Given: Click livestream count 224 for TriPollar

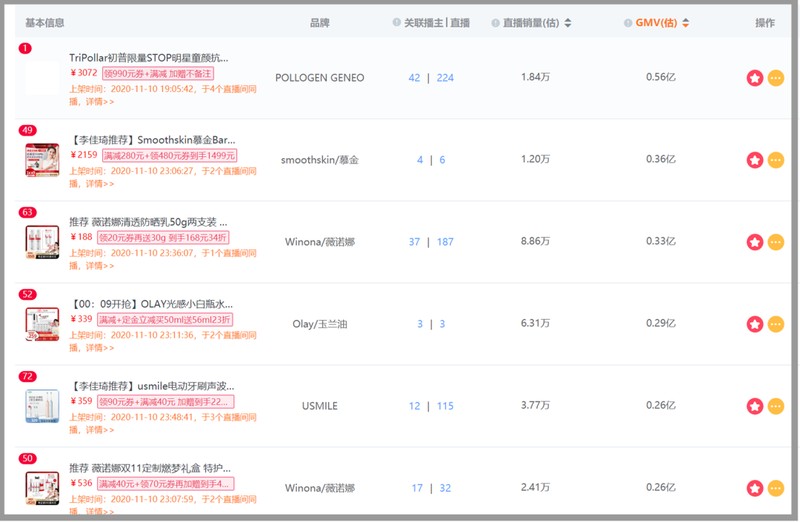Looking at the screenshot, I should coord(445,78).
